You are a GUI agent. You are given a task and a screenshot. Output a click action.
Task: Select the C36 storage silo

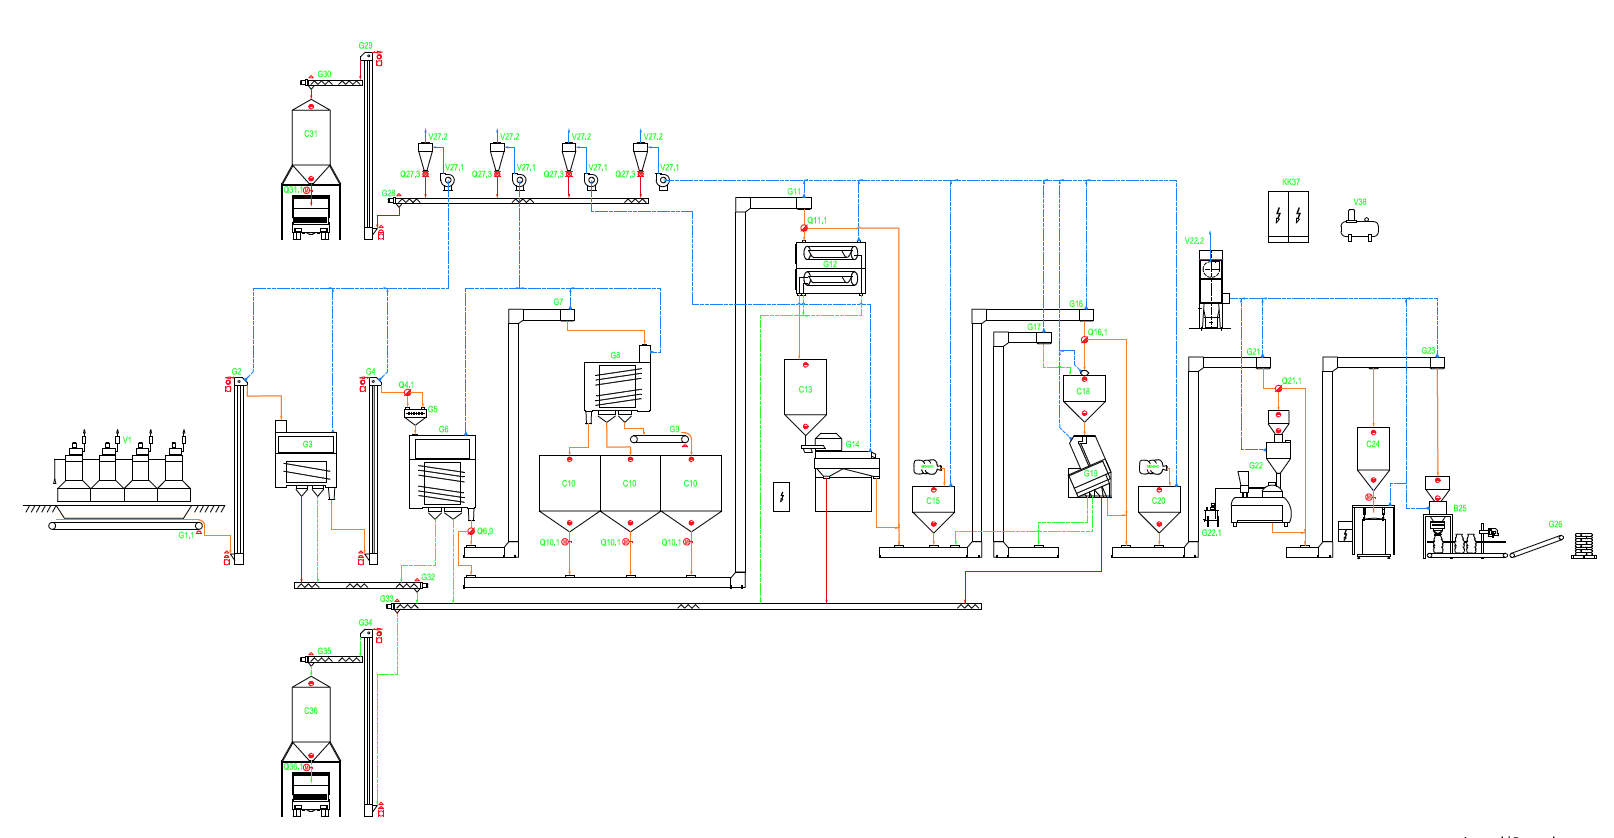click(311, 713)
